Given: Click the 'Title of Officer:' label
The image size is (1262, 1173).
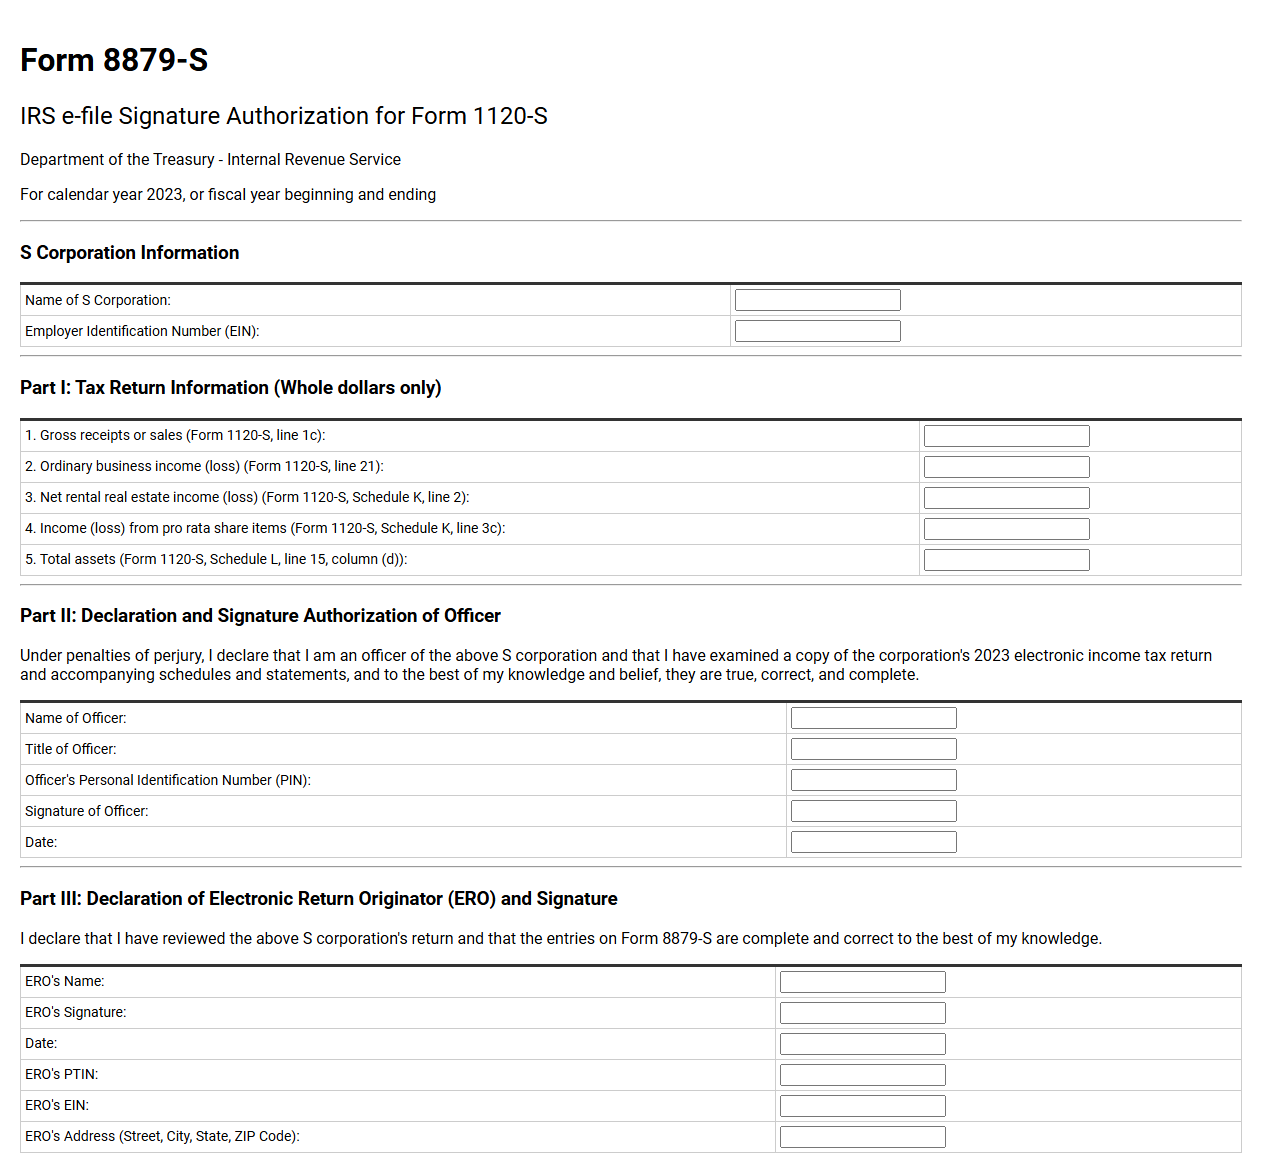Looking at the screenshot, I should (71, 749).
